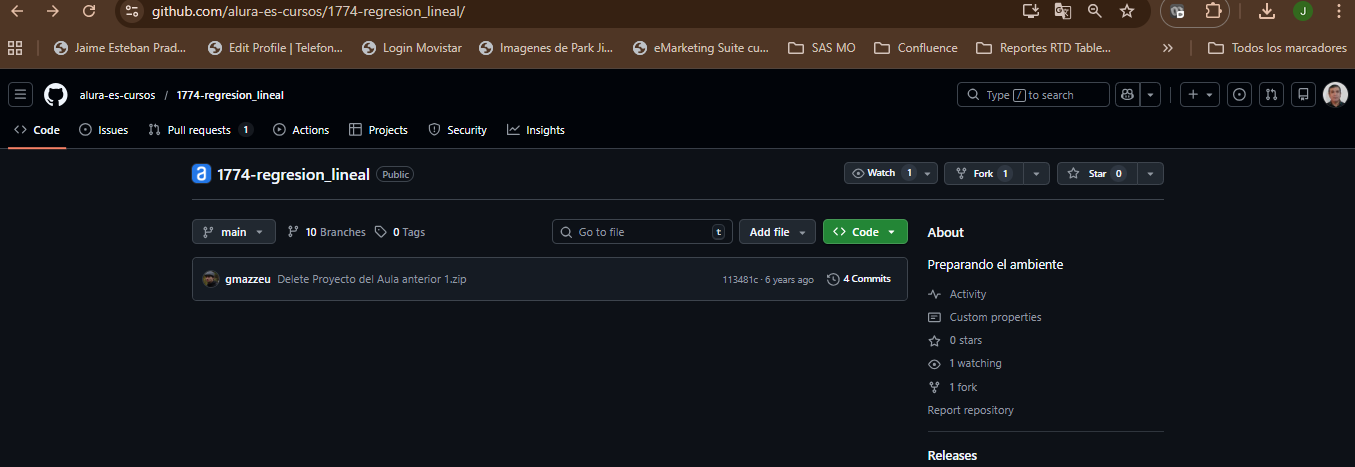Go to GitHub homepage via Octocat logo
Viewport: 1355px width, 467px height.
(x=56, y=95)
